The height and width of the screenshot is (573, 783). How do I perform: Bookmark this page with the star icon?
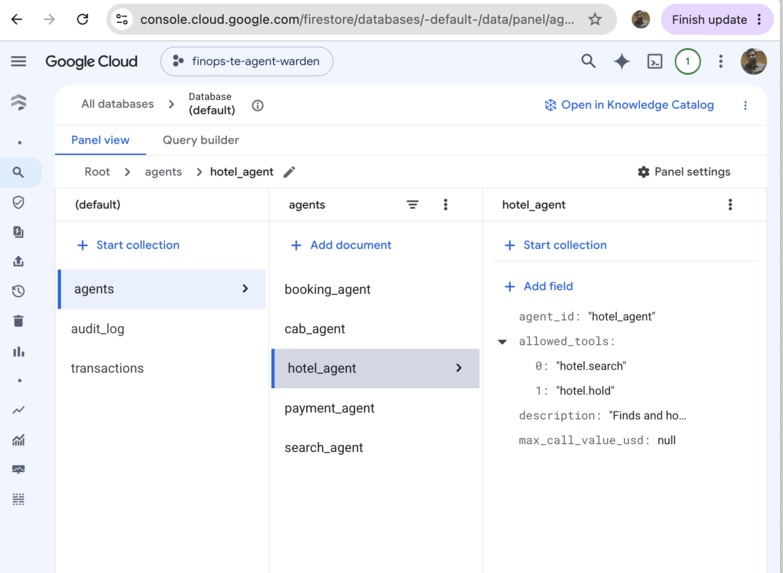click(594, 19)
